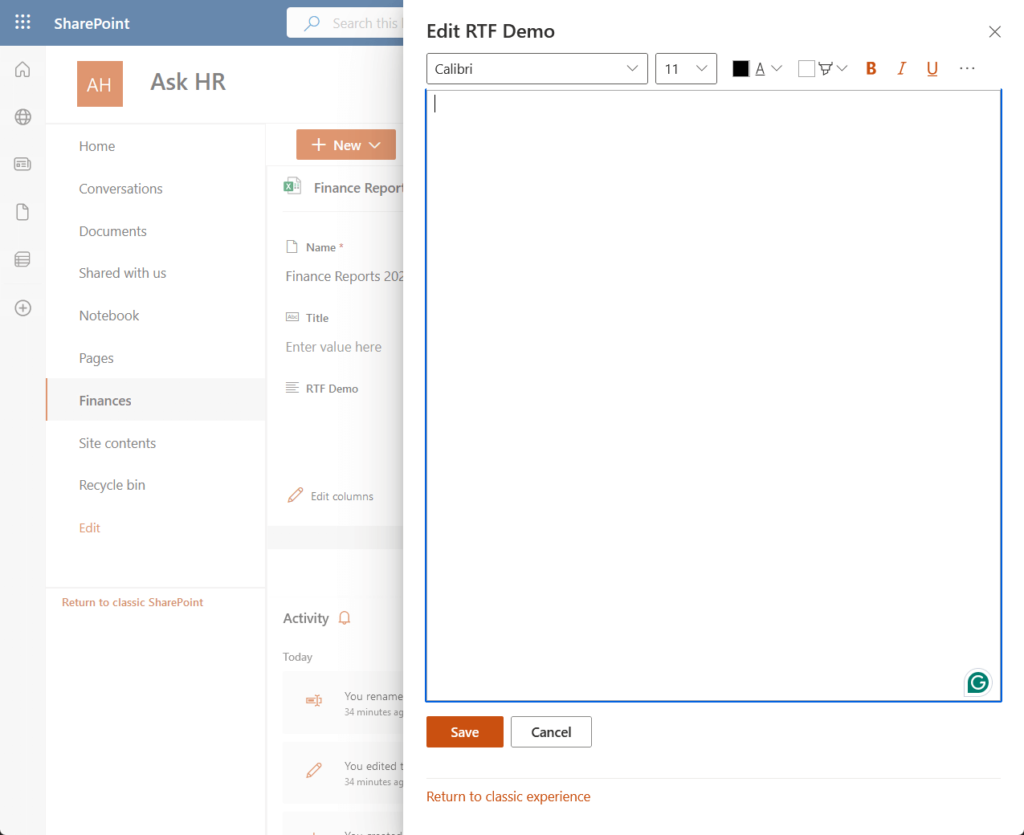This screenshot has height=835, width=1024.
Task: Open the SharePoint app launcher grid
Action: [x=23, y=22]
